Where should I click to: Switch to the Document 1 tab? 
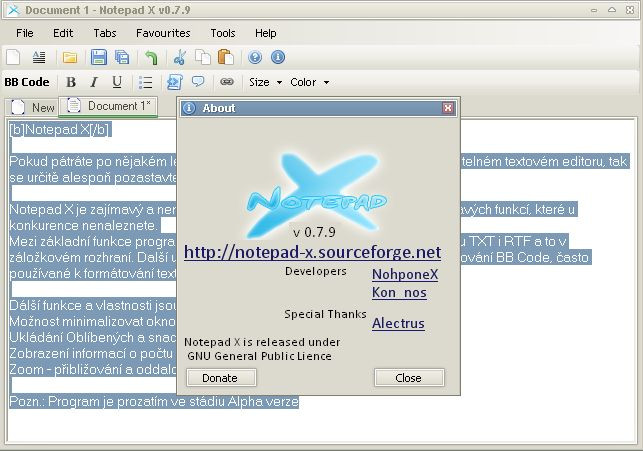pyautogui.click(x=108, y=106)
